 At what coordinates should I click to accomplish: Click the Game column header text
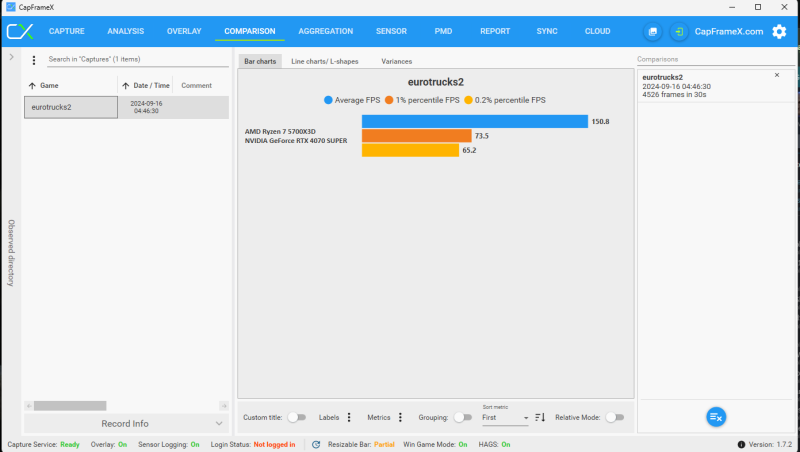click(49, 86)
